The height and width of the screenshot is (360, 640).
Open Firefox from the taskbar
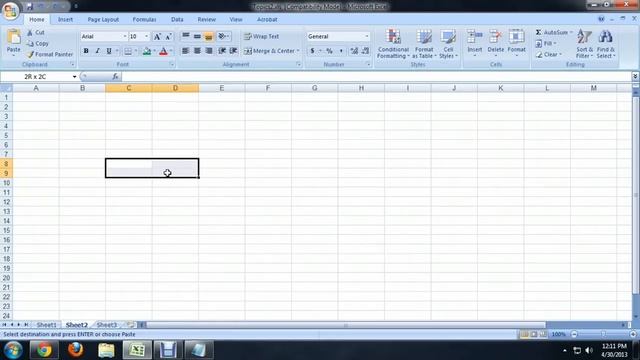pos(76,350)
